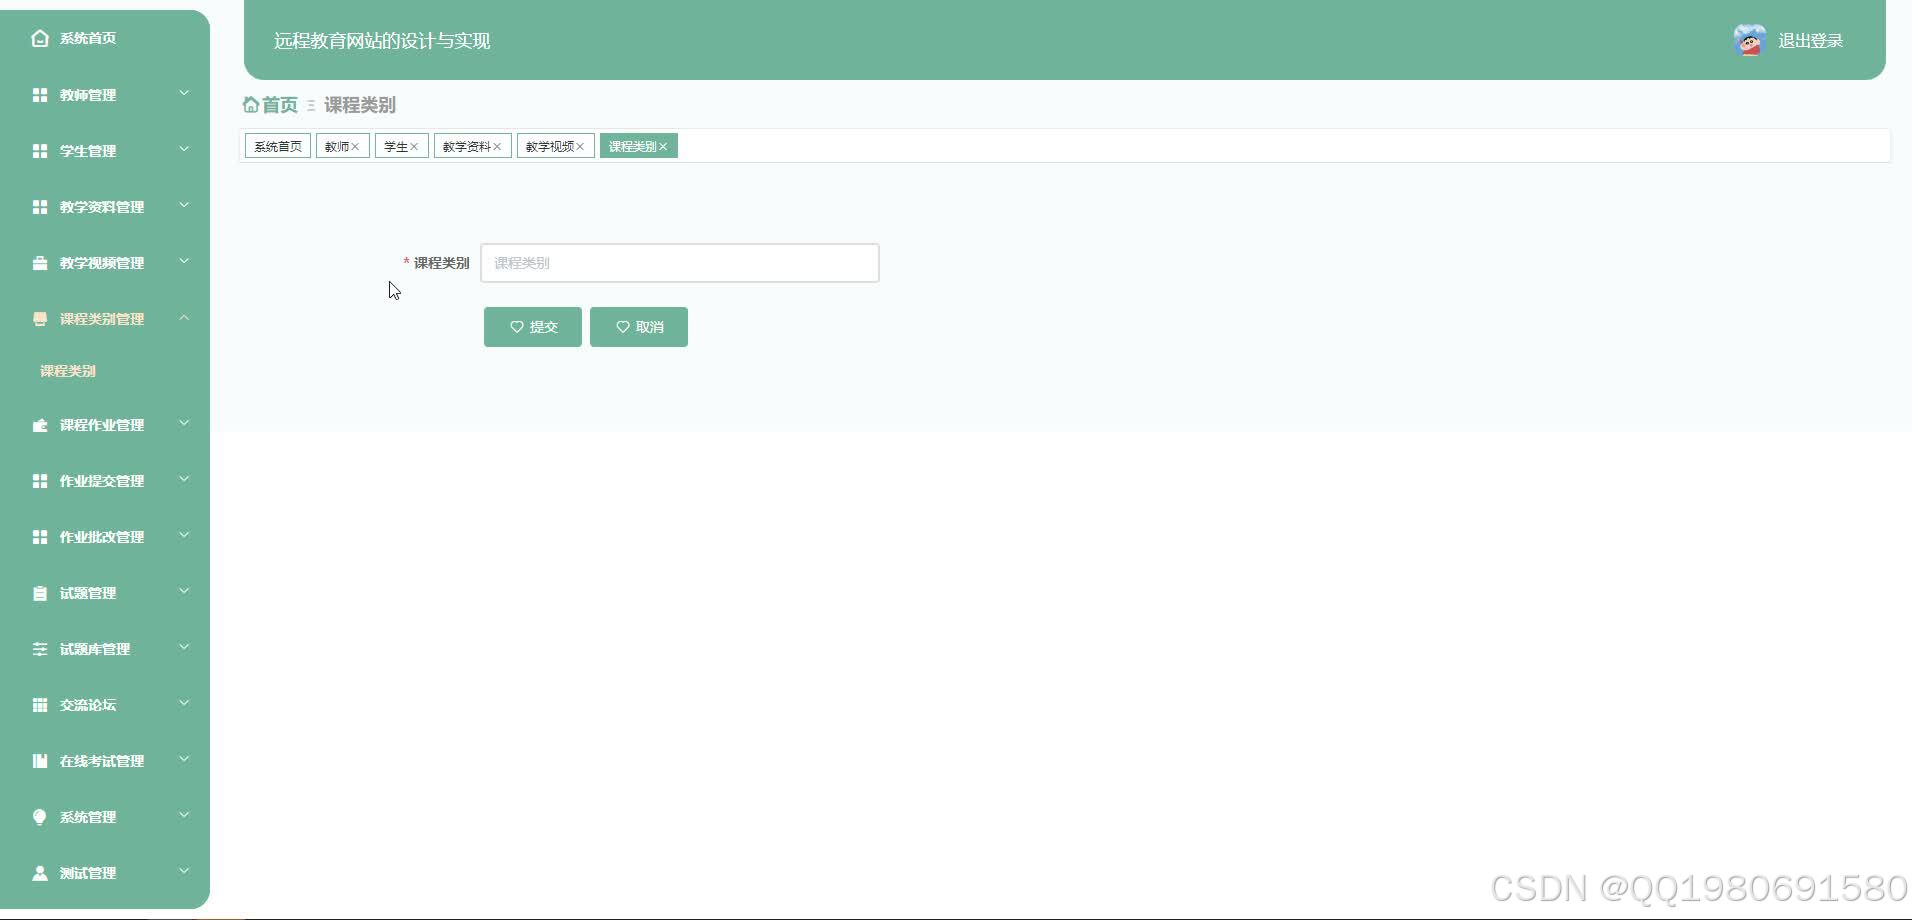Image resolution: width=1912 pixels, height=920 pixels.
Task: Expand the 学生管理 menu chevron
Action: click(x=184, y=149)
